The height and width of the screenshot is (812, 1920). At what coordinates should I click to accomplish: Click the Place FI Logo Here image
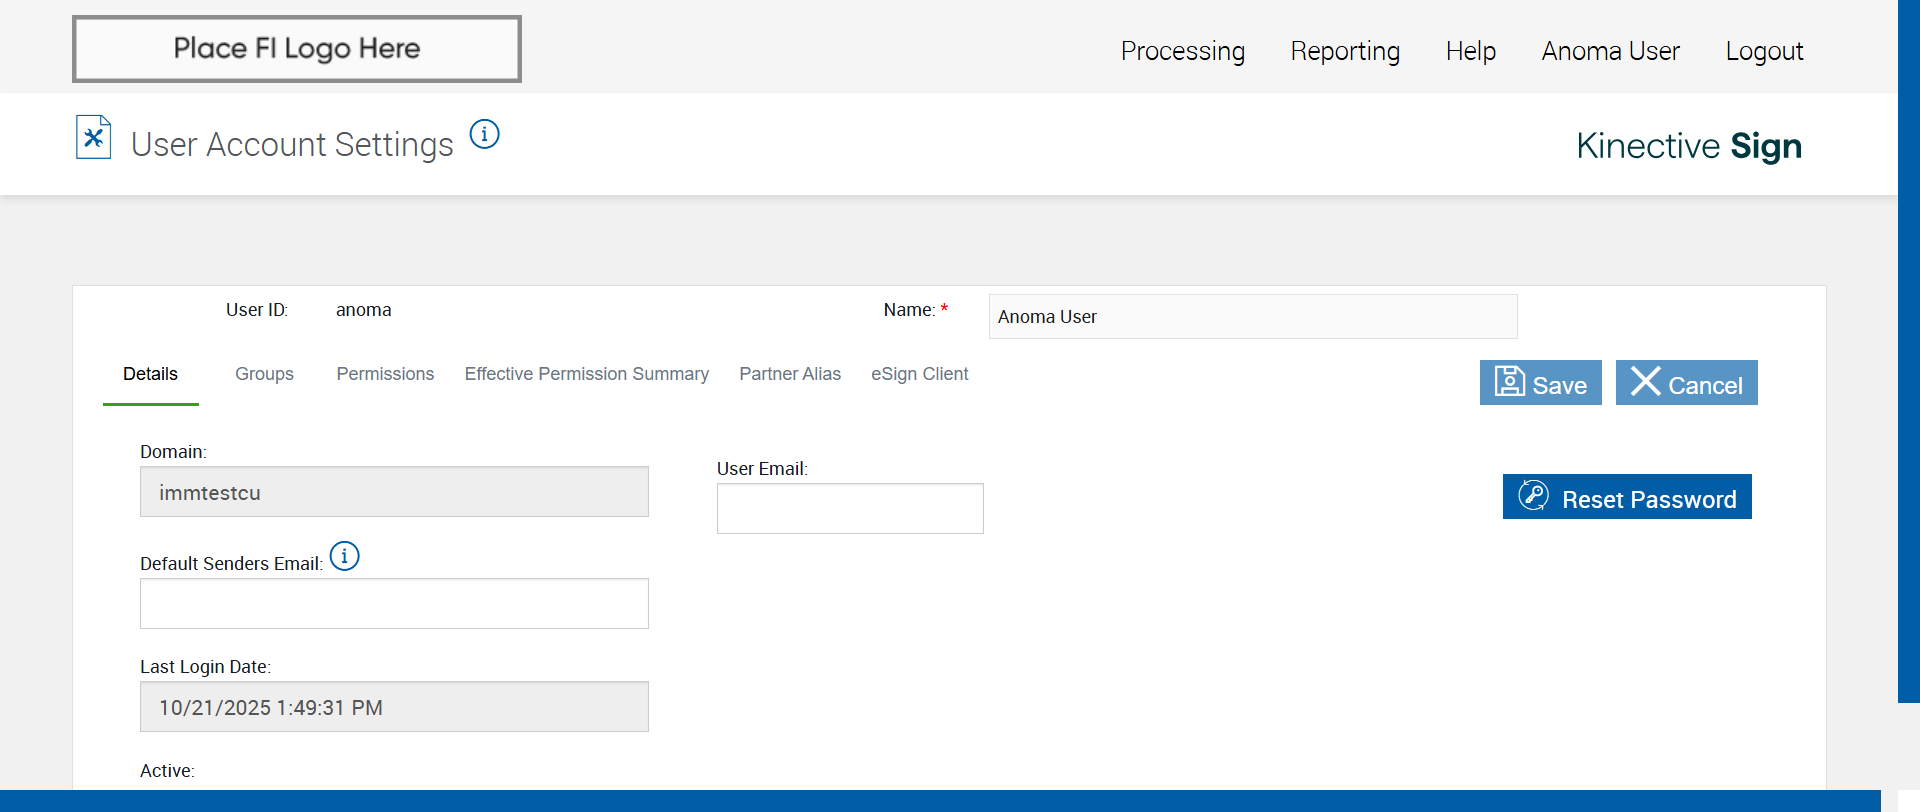click(x=297, y=49)
